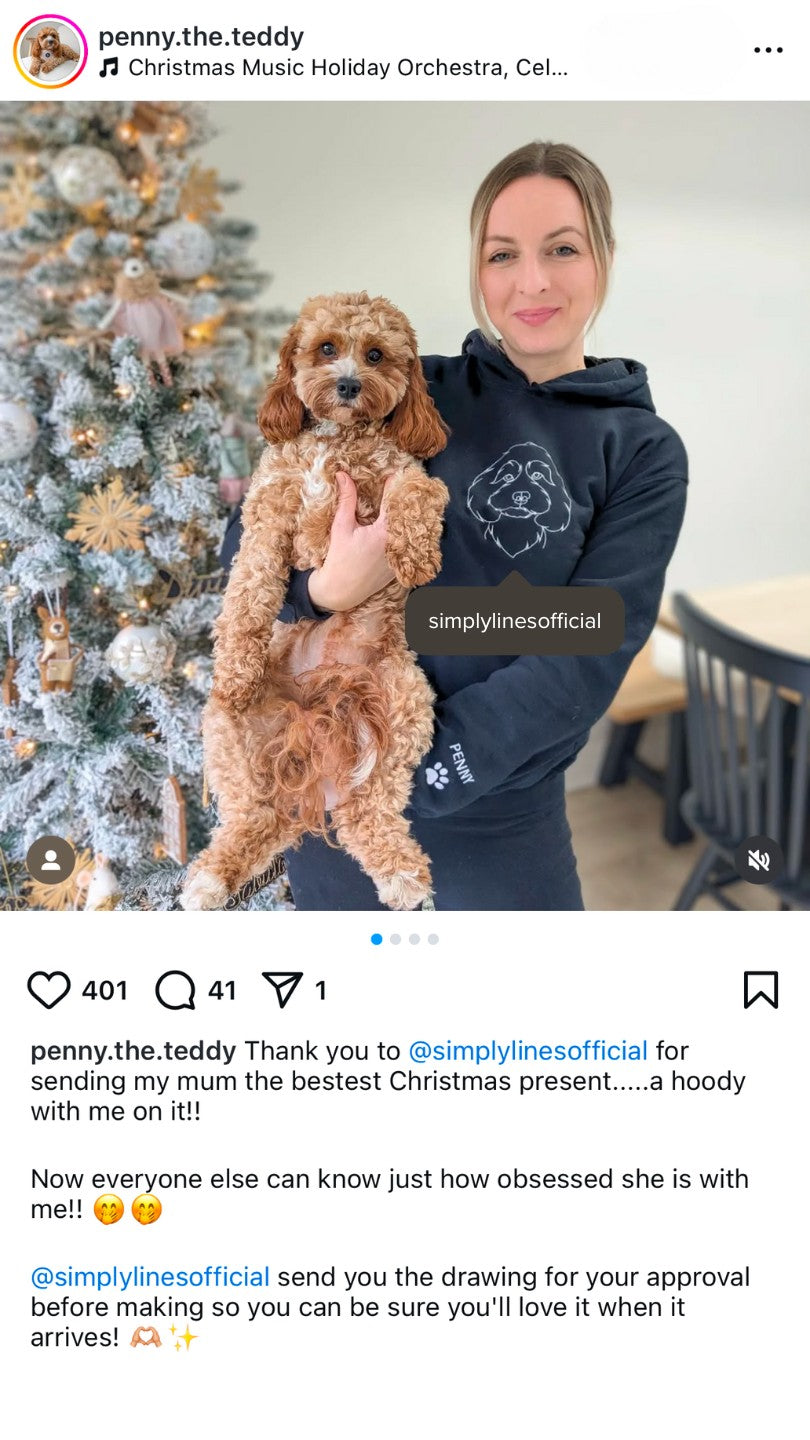Tap music note icon beside audio title
The height and width of the screenshot is (1440, 810).
click(x=109, y=68)
